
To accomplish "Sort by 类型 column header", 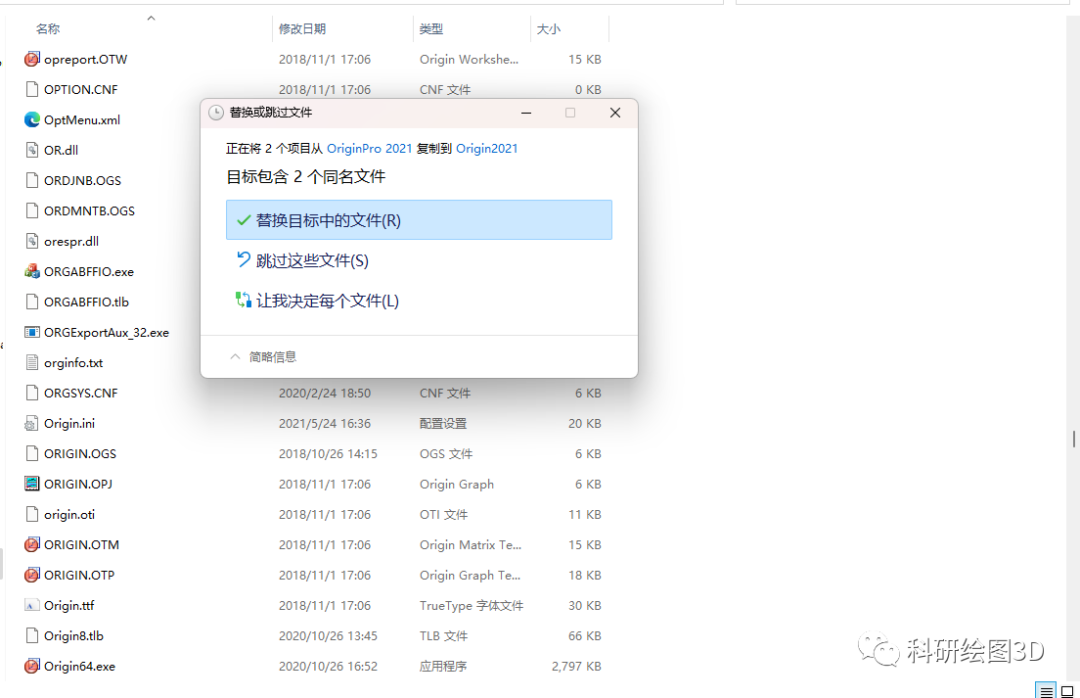I will pyautogui.click(x=431, y=29).
